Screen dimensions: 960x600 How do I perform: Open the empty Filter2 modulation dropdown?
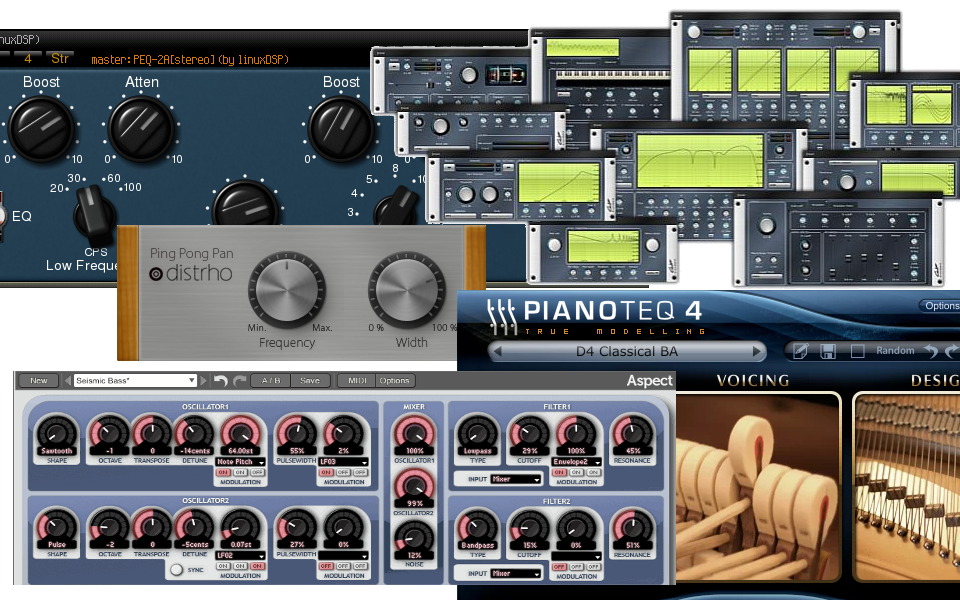tap(576, 556)
